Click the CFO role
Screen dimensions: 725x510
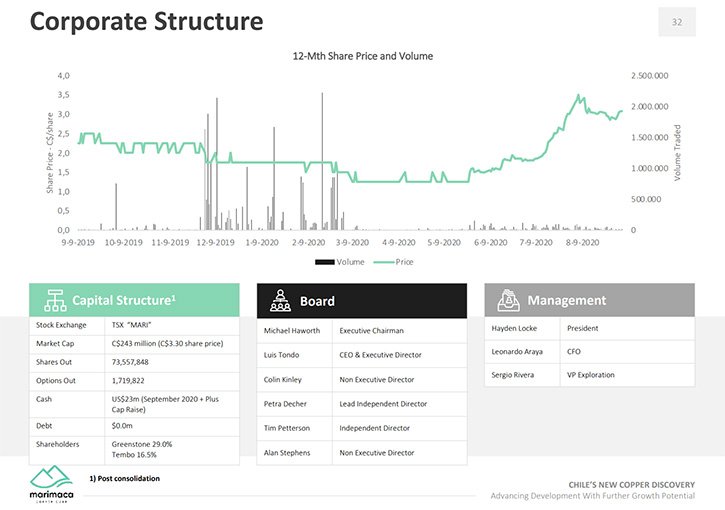[x=573, y=351]
